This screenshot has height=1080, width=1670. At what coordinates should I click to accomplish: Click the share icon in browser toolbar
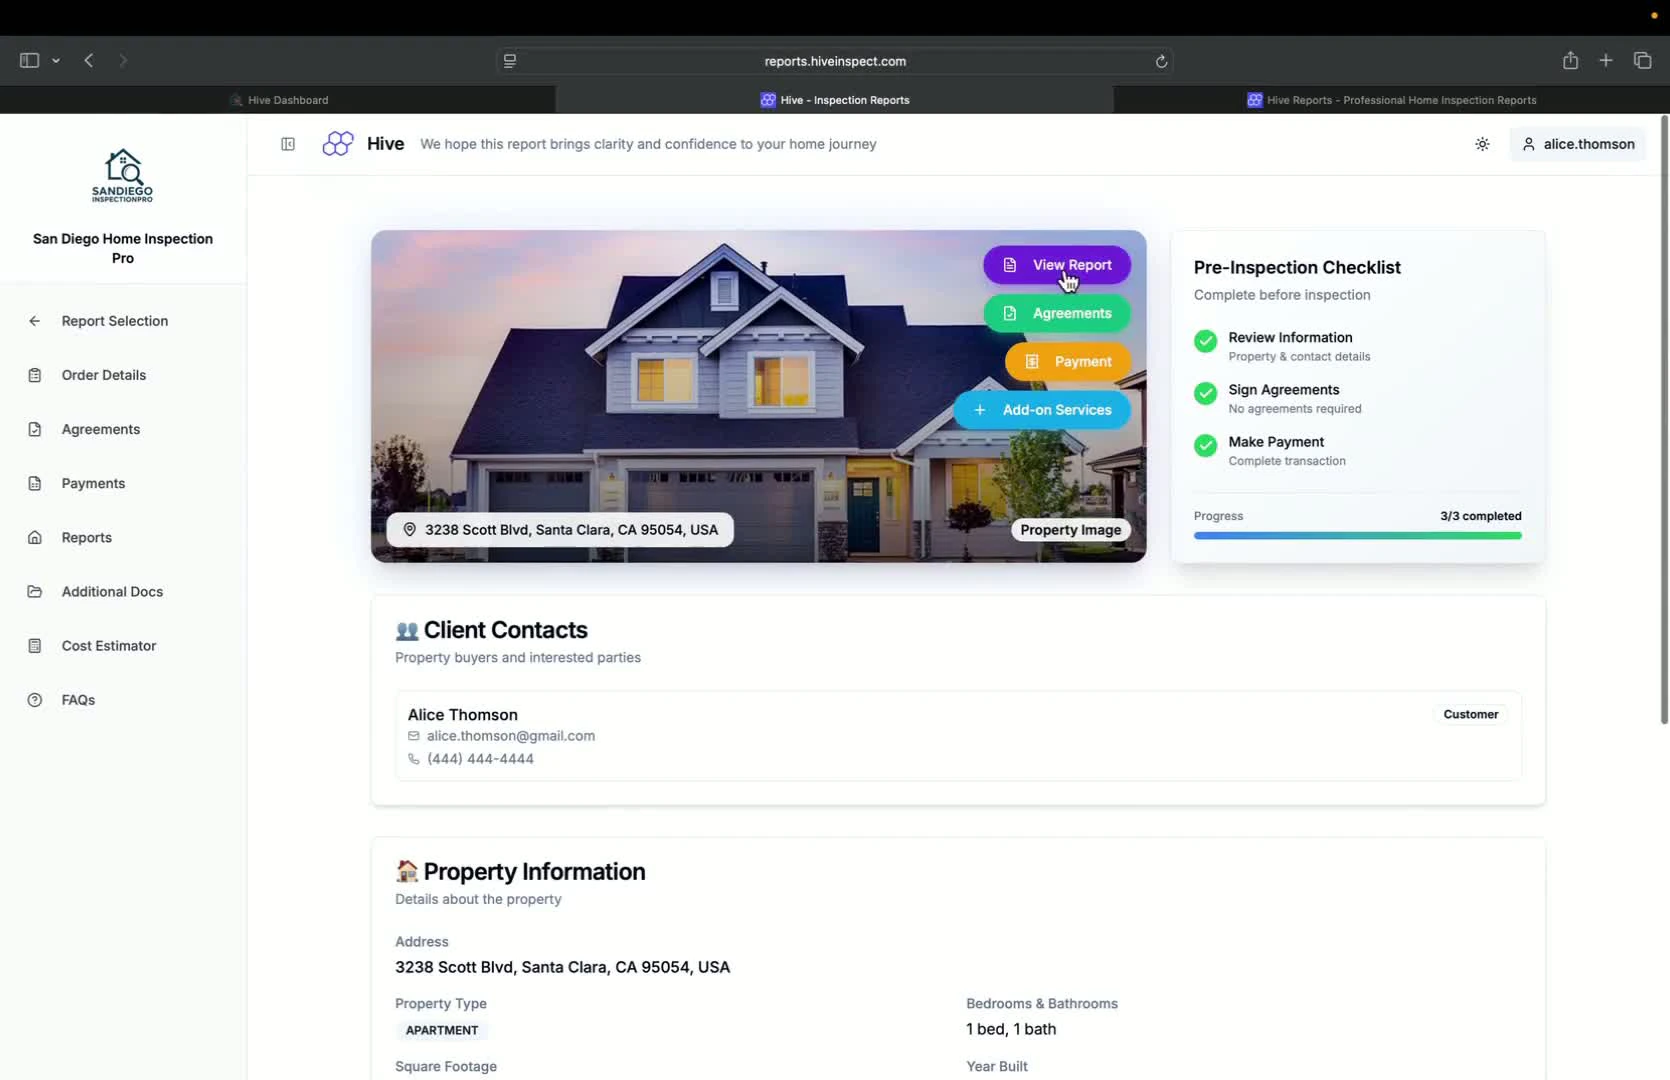tap(1570, 60)
